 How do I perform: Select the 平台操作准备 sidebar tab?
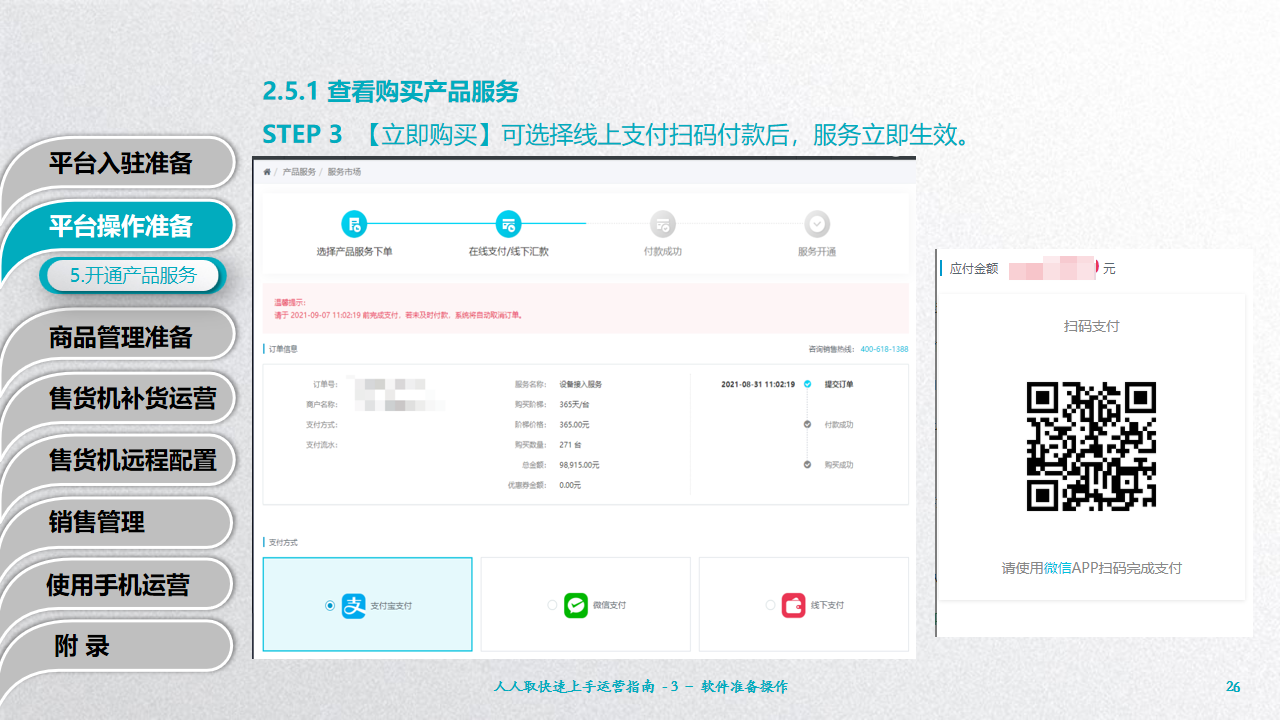tap(120, 226)
